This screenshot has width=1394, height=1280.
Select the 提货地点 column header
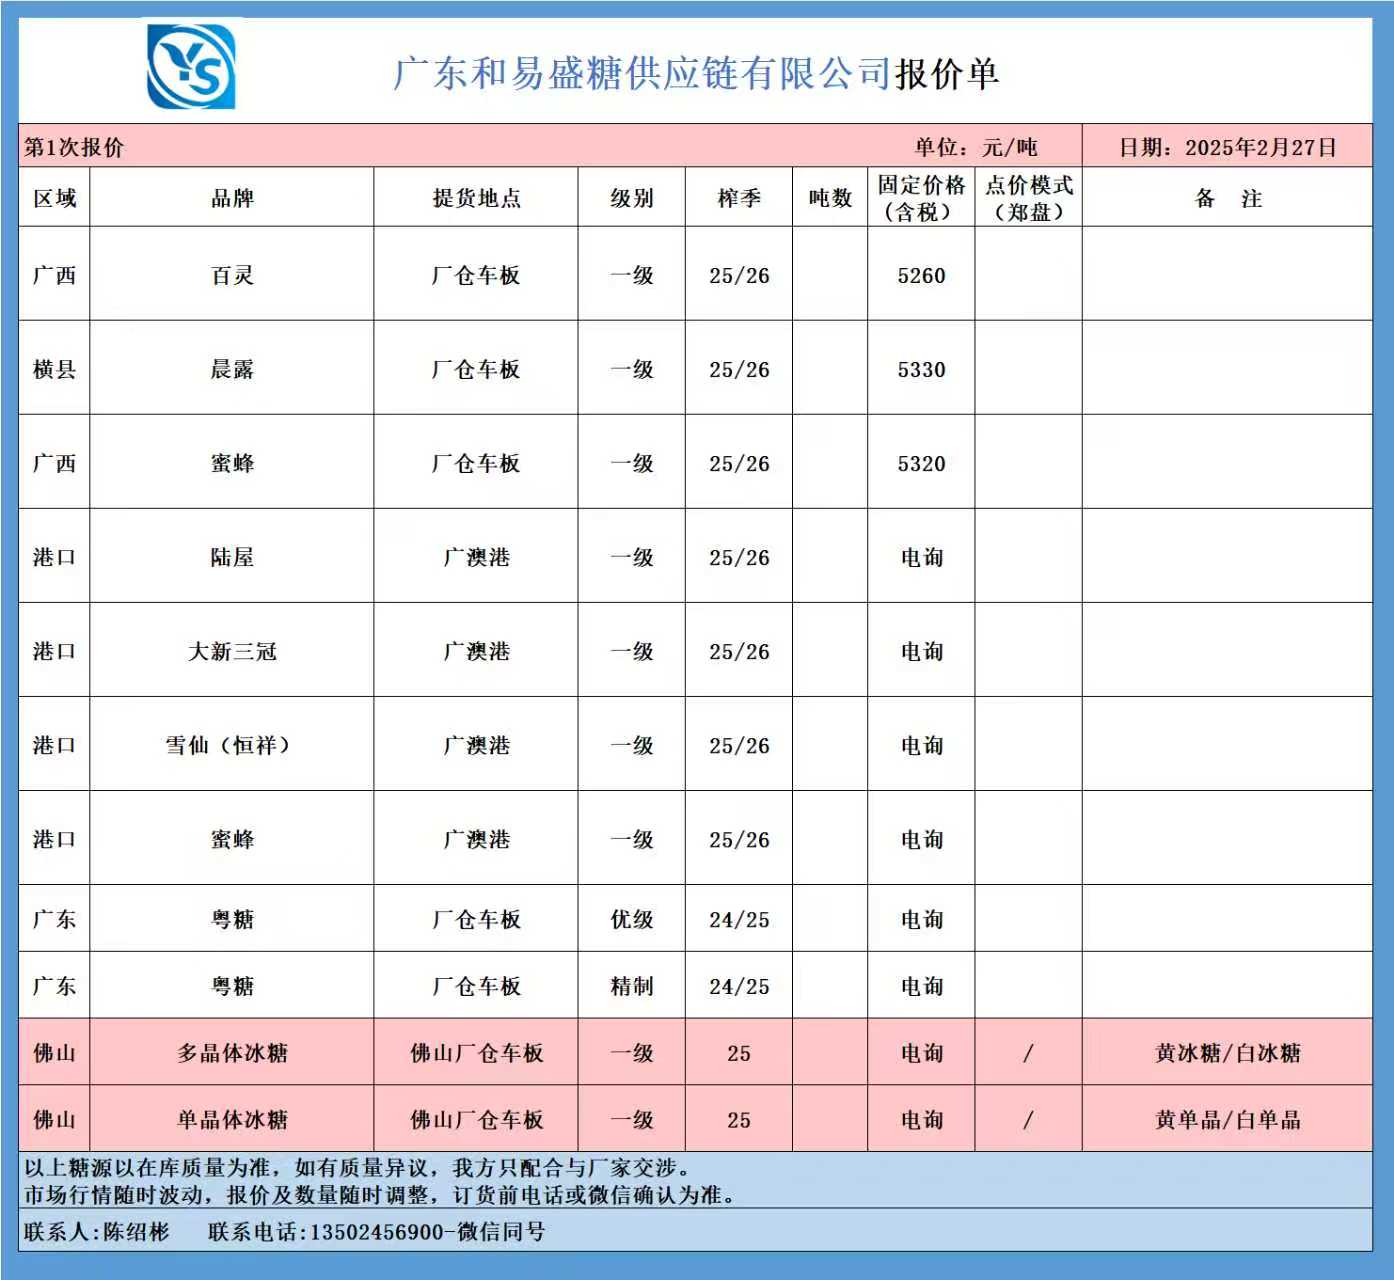pos(476,198)
